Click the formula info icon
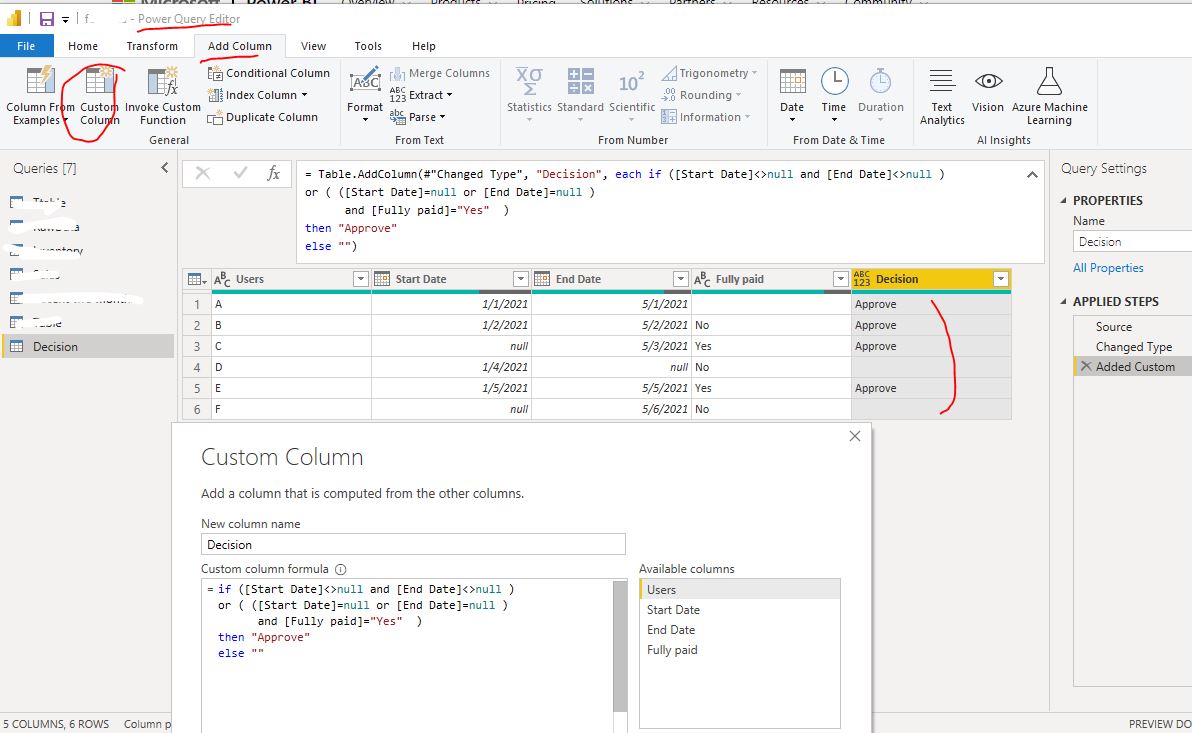The image size is (1192, 733). pos(341,569)
